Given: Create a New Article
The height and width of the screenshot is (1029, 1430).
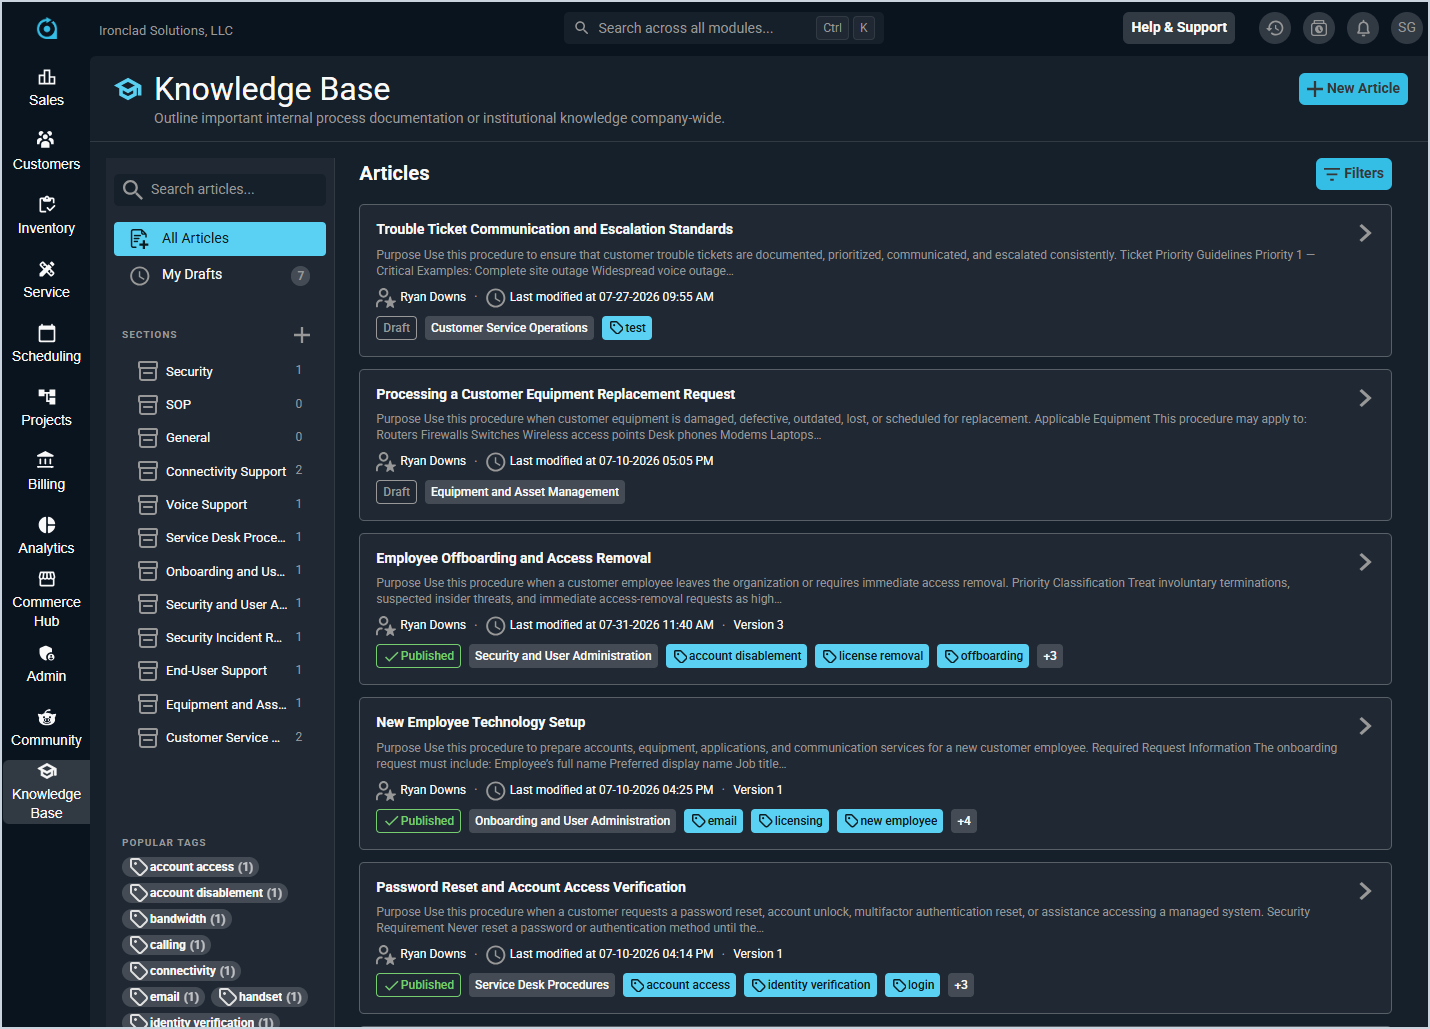Looking at the screenshot, I should point(1353,89).
